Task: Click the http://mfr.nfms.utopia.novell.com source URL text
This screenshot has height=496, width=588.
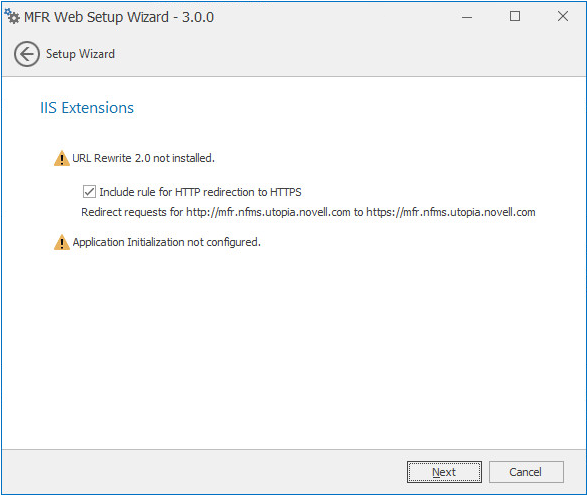Action: [268, 212]
